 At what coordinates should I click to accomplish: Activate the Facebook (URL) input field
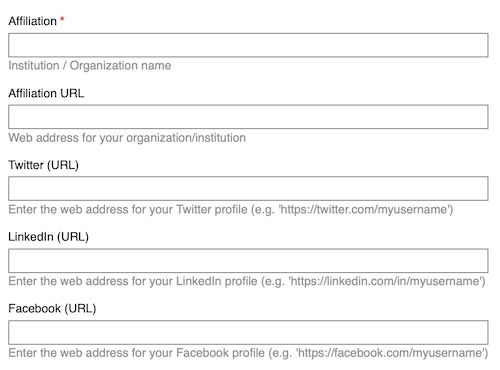[248, 332]
